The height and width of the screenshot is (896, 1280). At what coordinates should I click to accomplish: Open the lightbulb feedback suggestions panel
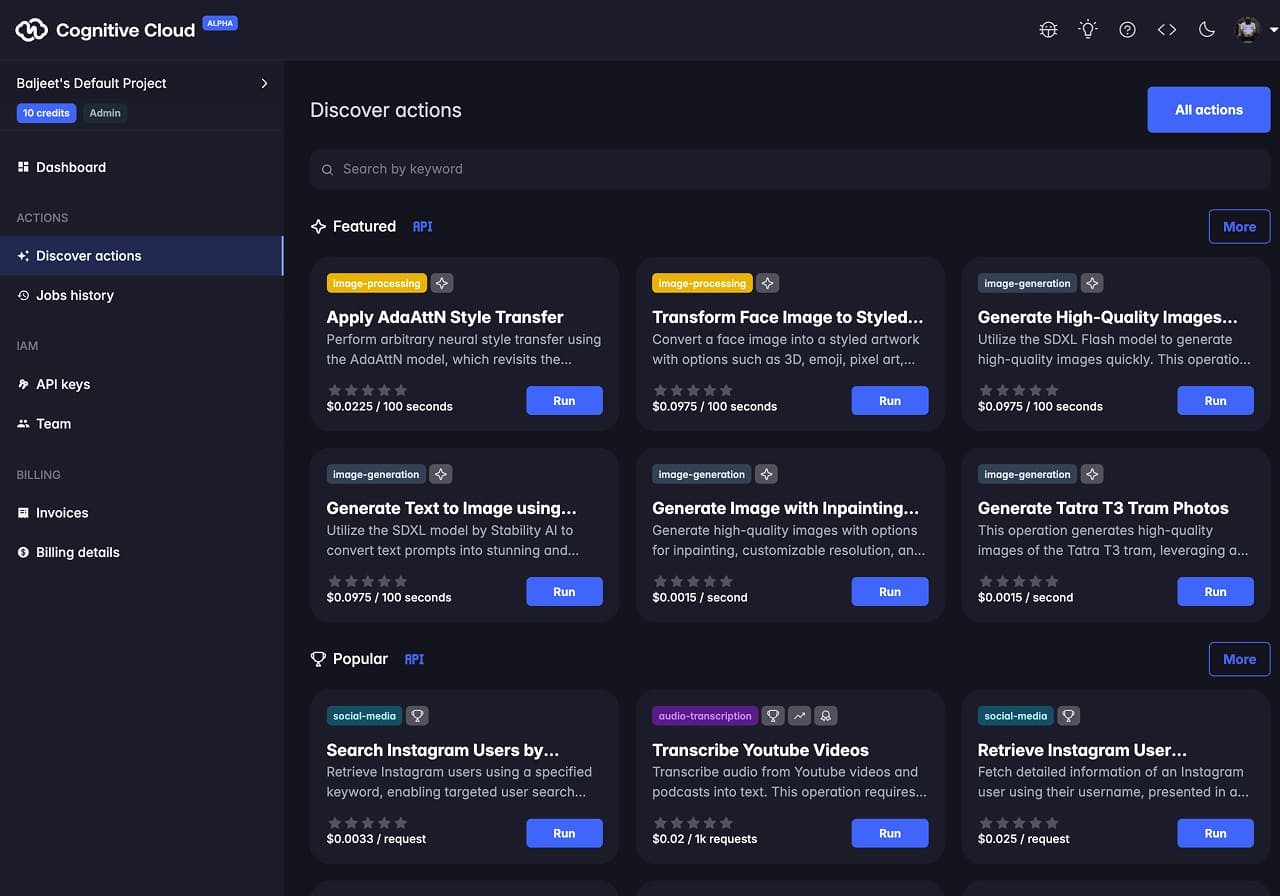tap(1087, 29)
